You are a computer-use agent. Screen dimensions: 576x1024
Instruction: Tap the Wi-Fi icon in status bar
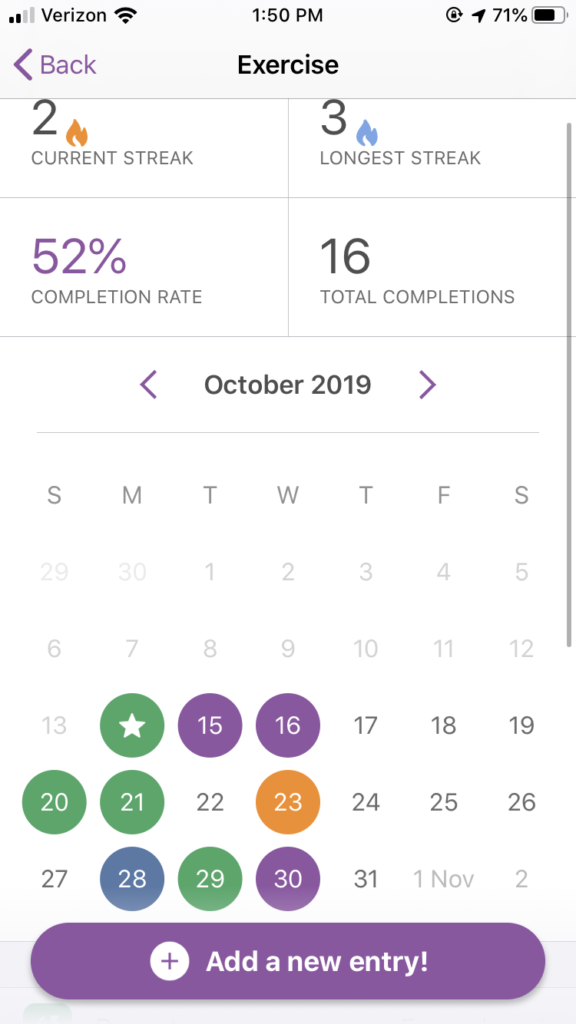123,16
